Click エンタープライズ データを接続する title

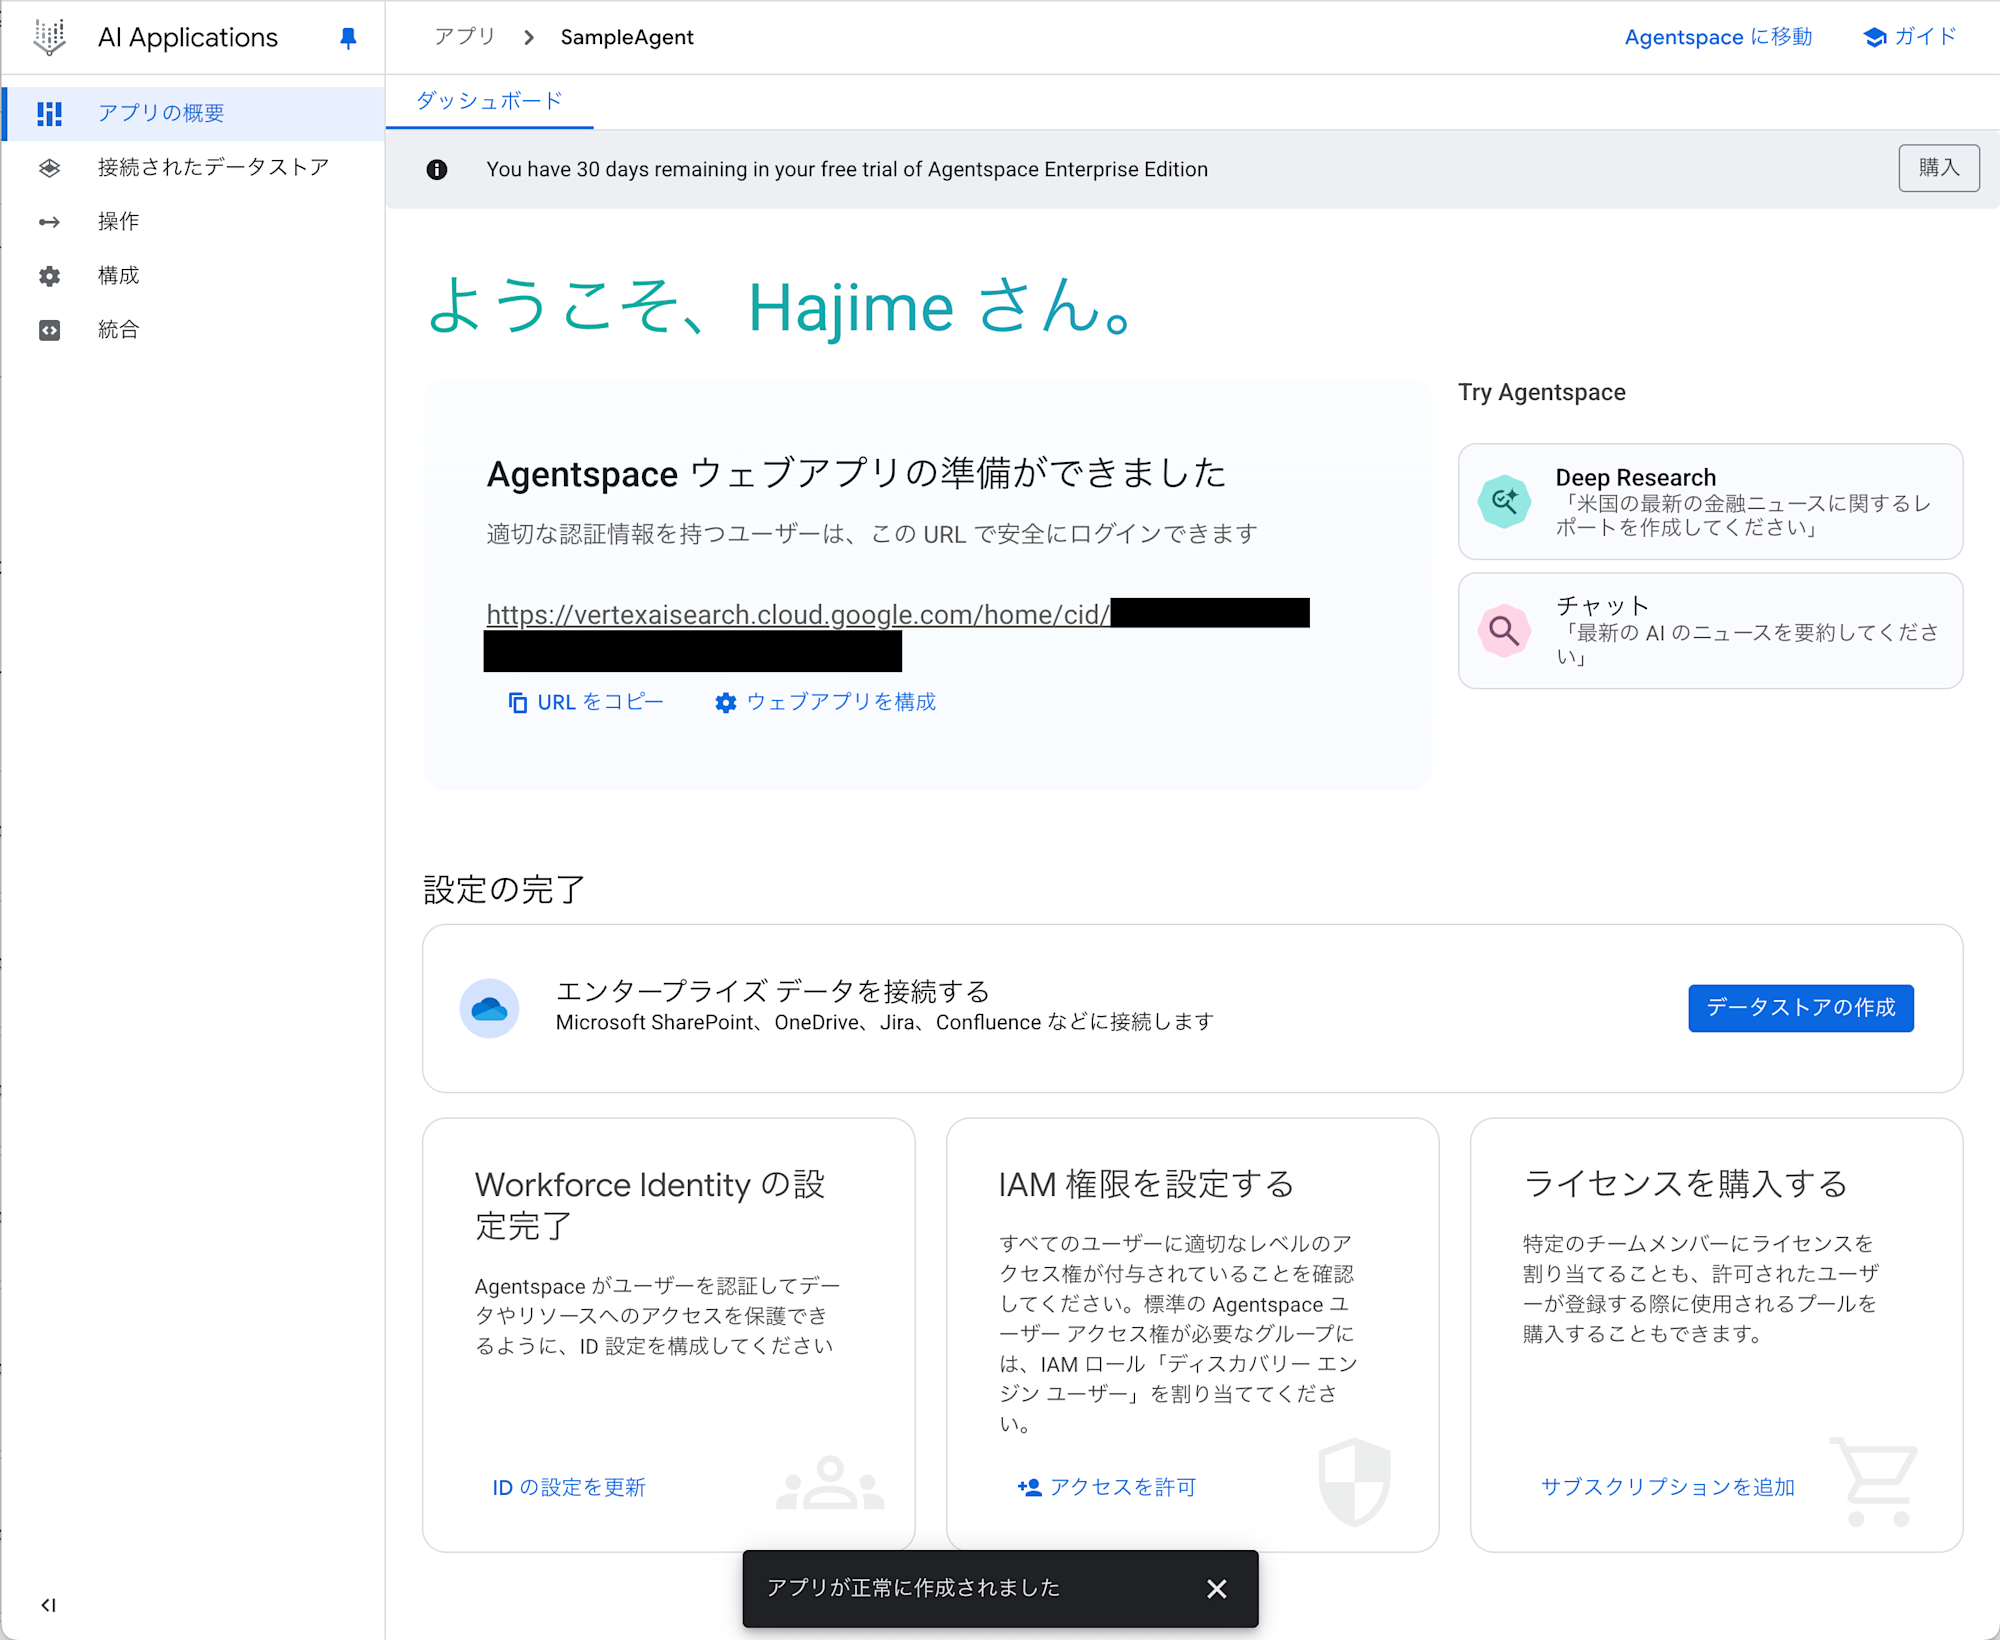(773, 991)
